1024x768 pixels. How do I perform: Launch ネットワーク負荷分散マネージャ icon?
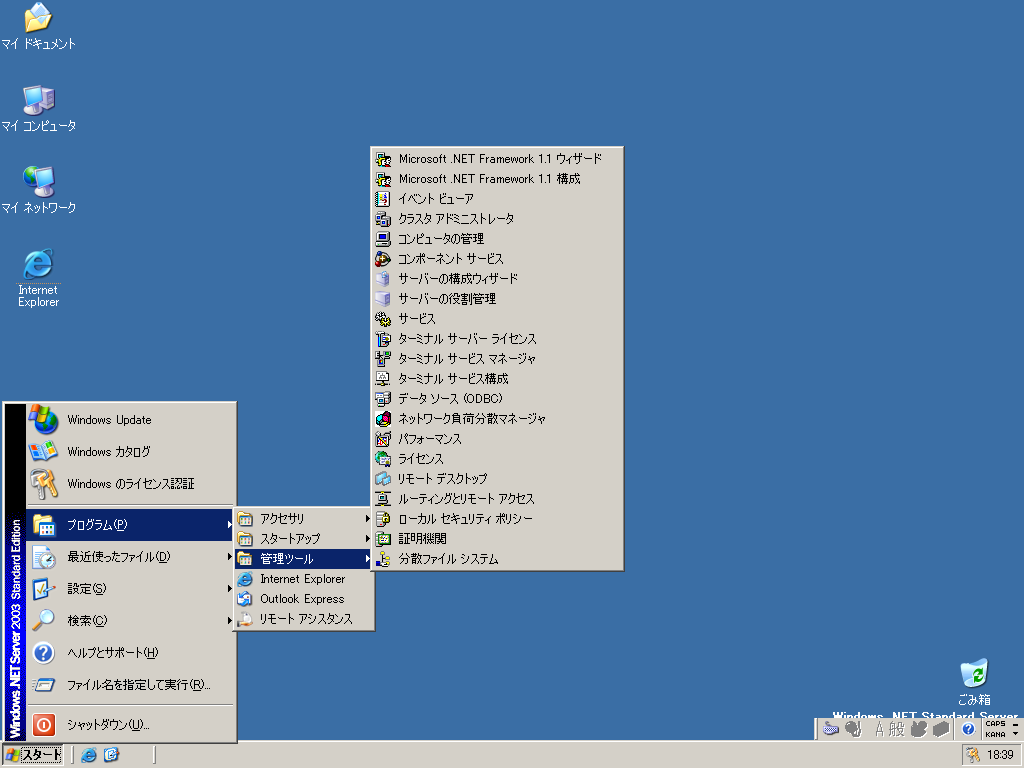[x=383, y=419]
